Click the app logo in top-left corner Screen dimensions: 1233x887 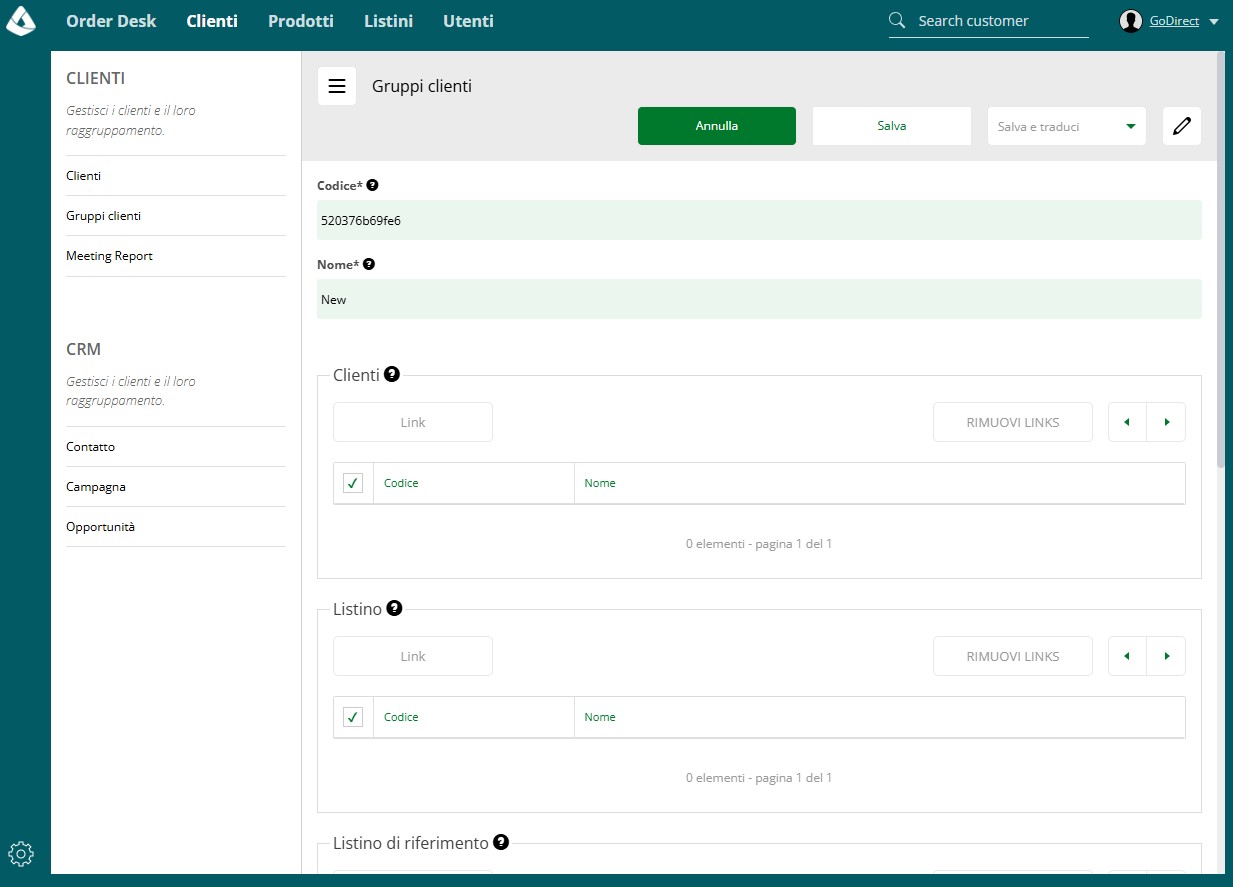tap(20, 20)
